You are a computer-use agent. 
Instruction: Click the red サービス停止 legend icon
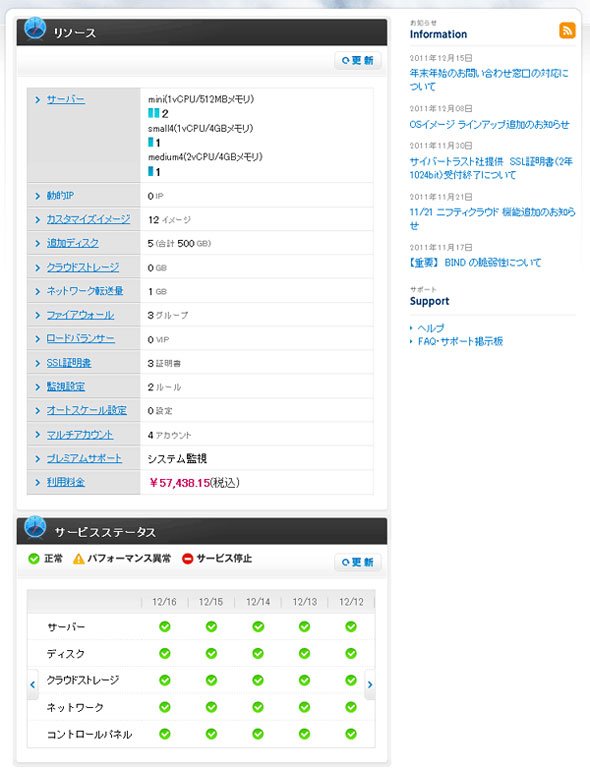click(187, 559)
